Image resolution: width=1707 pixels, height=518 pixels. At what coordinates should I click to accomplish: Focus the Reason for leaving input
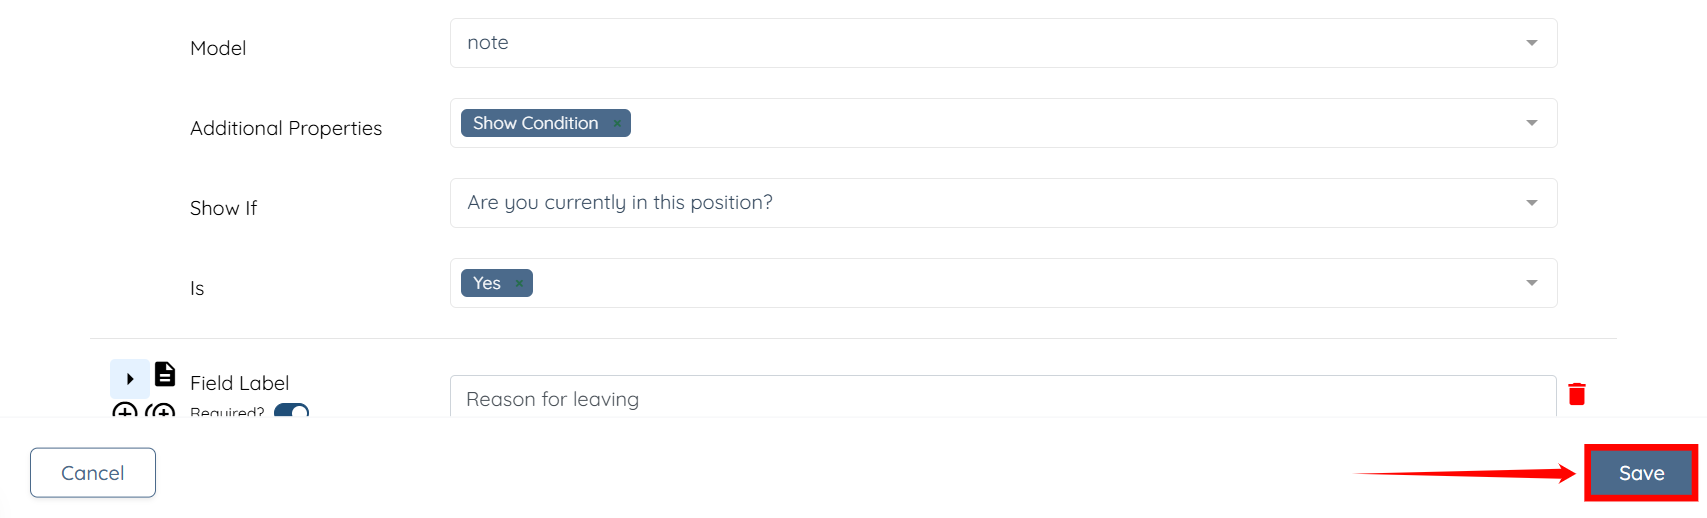1000,399
